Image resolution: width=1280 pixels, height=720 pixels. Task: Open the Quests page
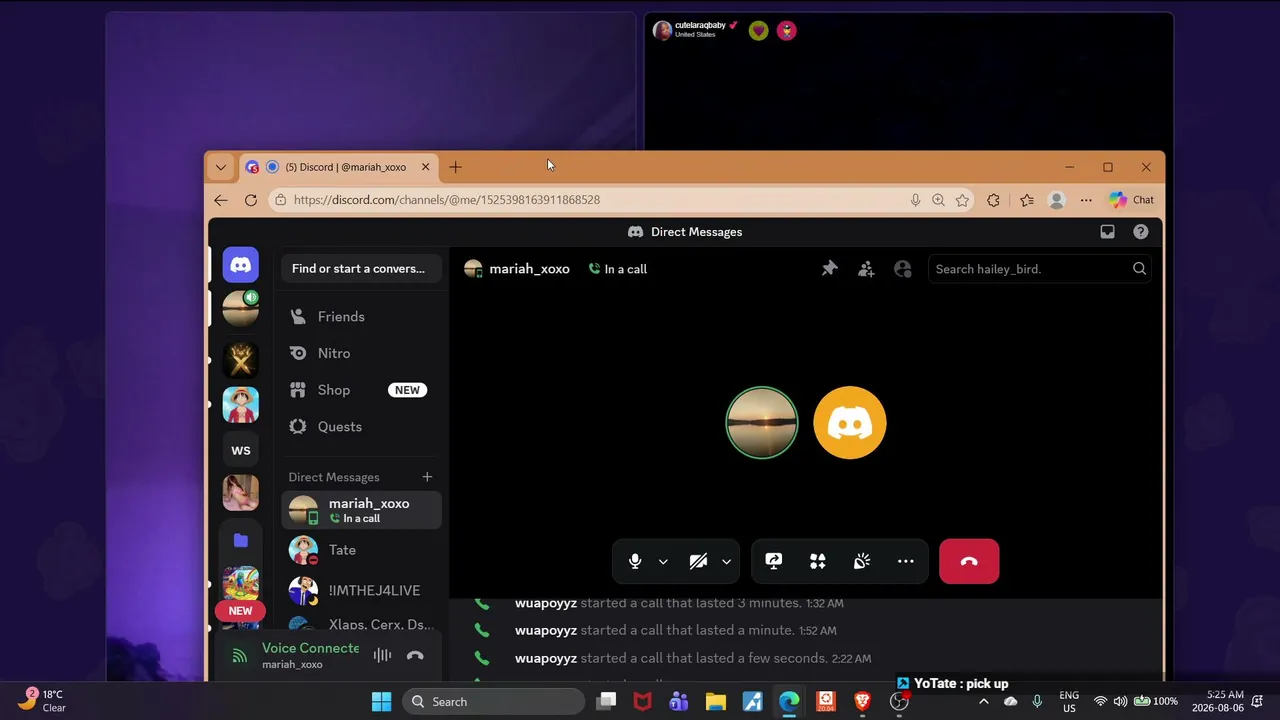tap(360, 426)
